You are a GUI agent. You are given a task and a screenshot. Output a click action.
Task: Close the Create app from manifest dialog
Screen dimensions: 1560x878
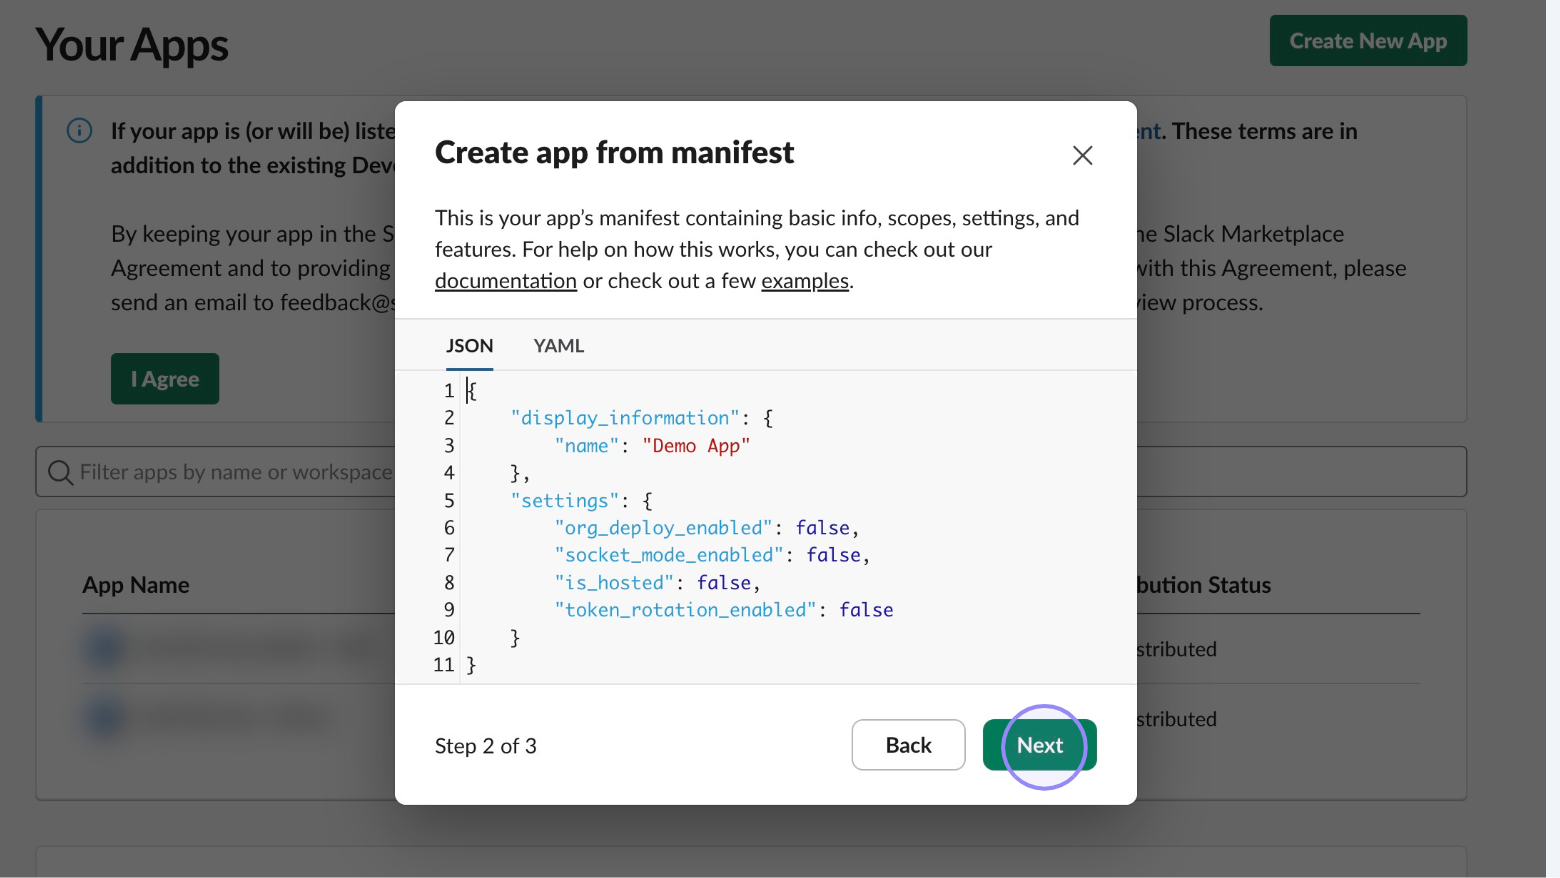[1082, 155]
